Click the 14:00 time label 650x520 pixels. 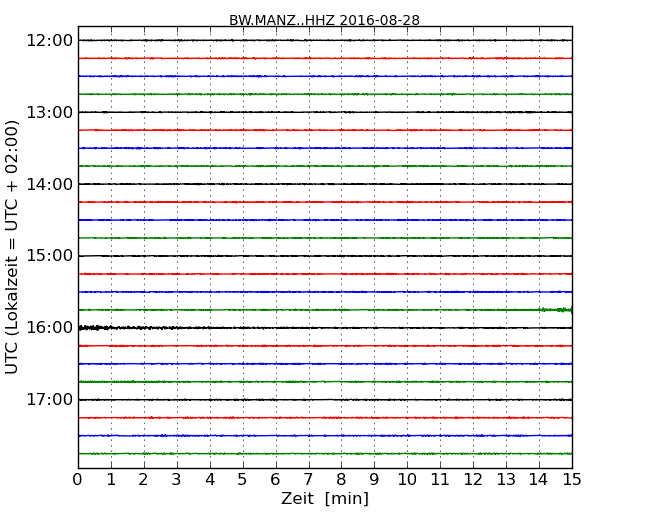click(x=49, y=184)
